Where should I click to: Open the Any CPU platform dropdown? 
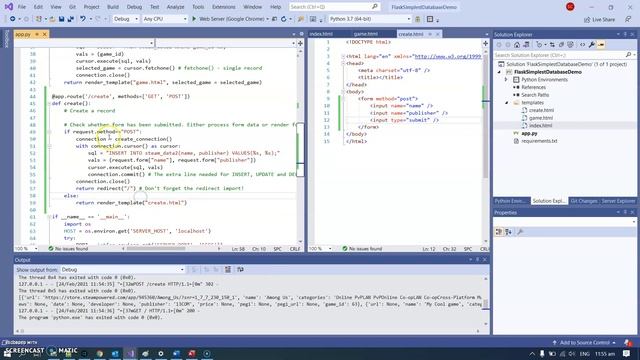[164, 19]
